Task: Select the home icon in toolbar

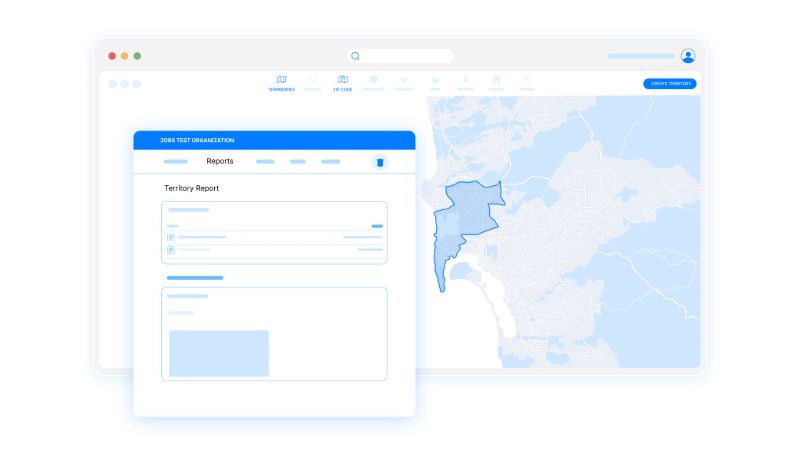Action: (496, 80)
